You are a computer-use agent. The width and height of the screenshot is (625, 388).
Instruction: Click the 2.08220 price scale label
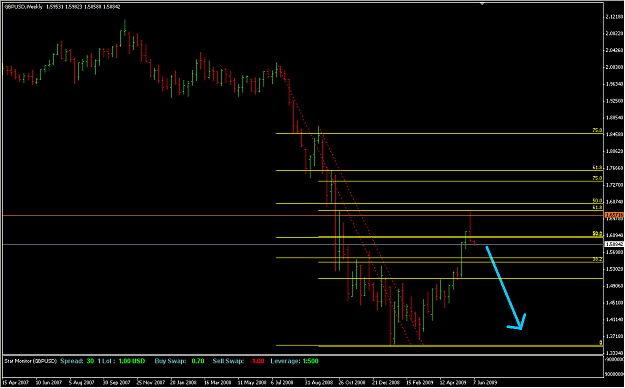click(614, 33)
